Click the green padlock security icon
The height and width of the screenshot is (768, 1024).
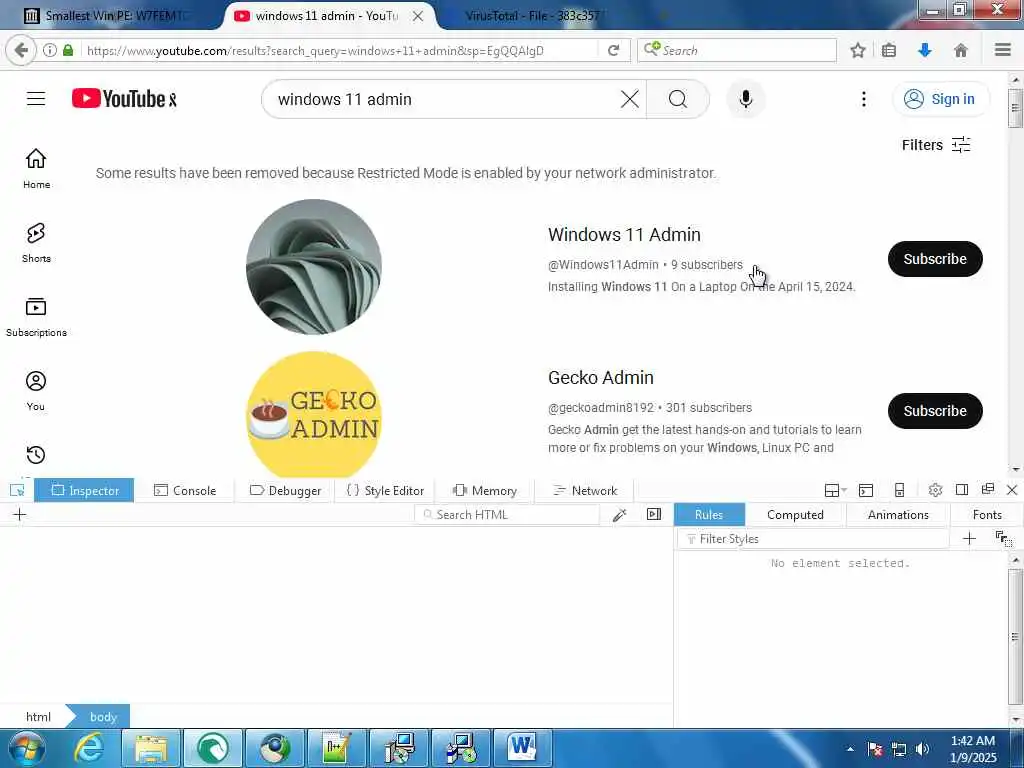68,50
